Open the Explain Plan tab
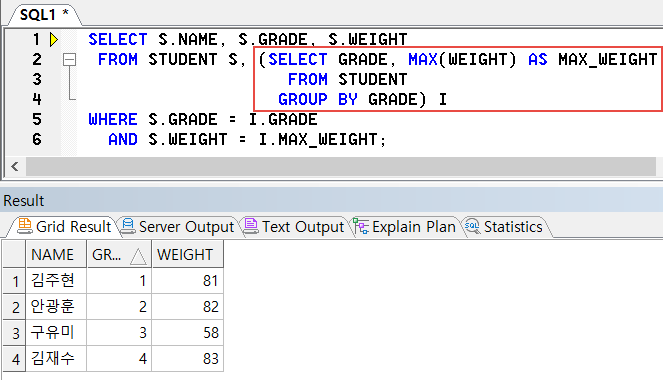 coord(405,227)
